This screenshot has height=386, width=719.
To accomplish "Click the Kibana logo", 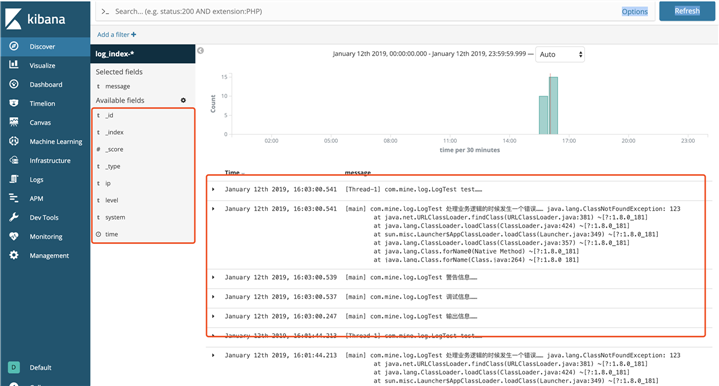I will tap(35, 19).
